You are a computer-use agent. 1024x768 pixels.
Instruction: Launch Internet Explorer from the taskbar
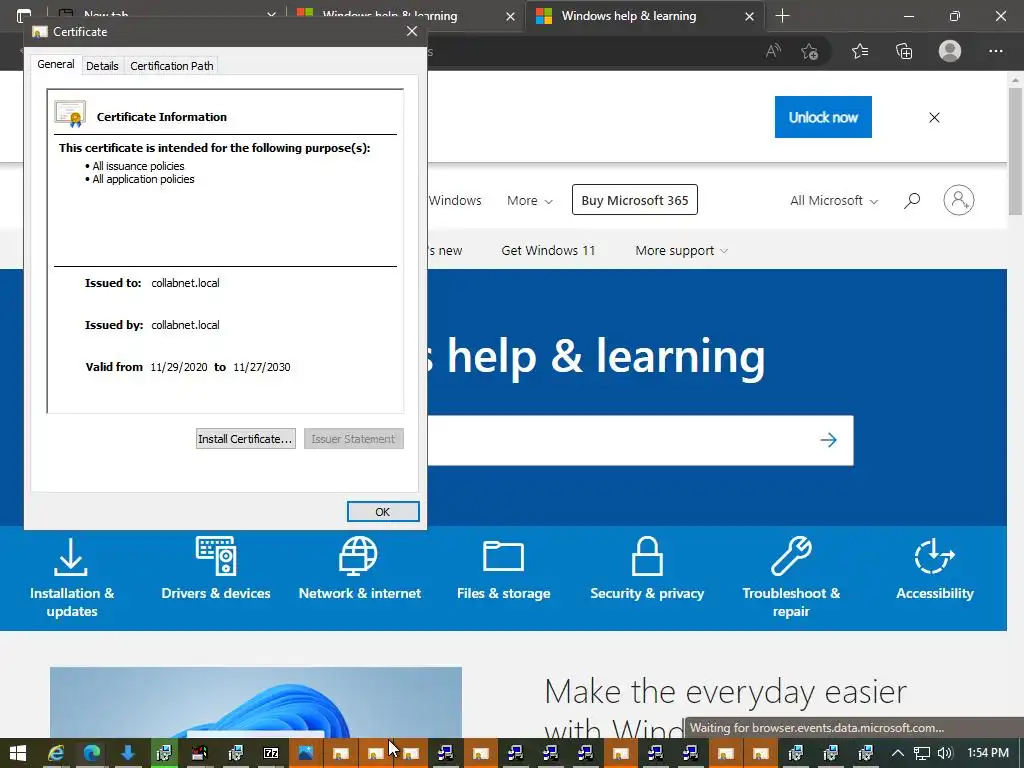click(56, 753)
